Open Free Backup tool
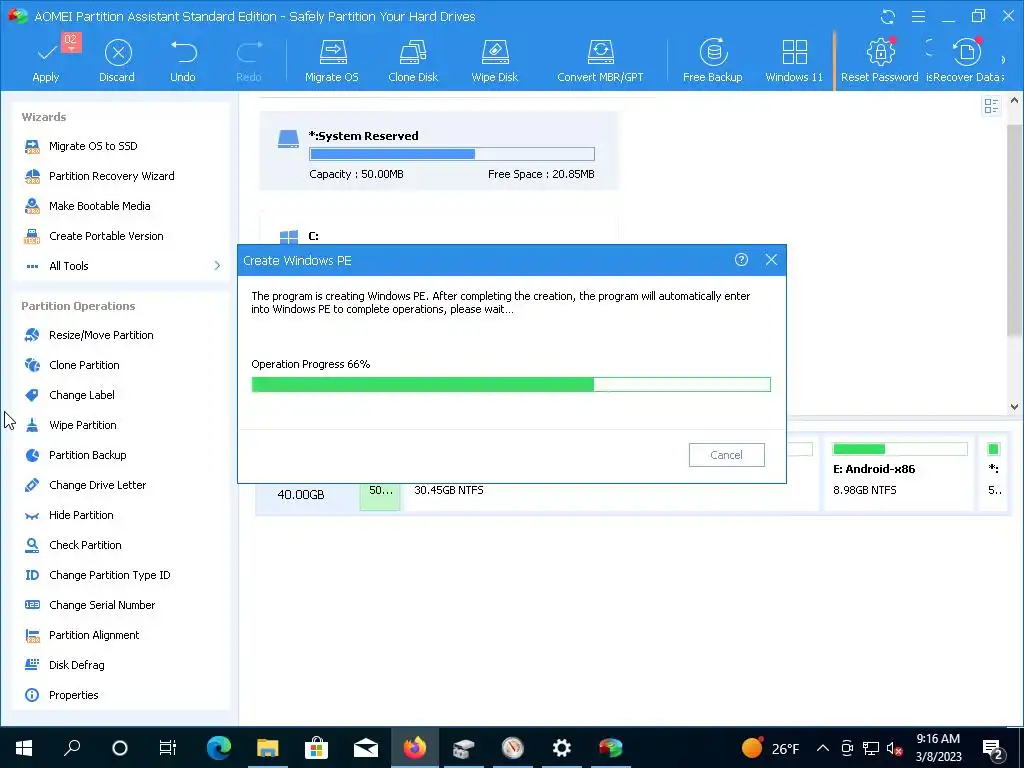This screenshot has width=1024, height=768. click(x=712, y=61)
